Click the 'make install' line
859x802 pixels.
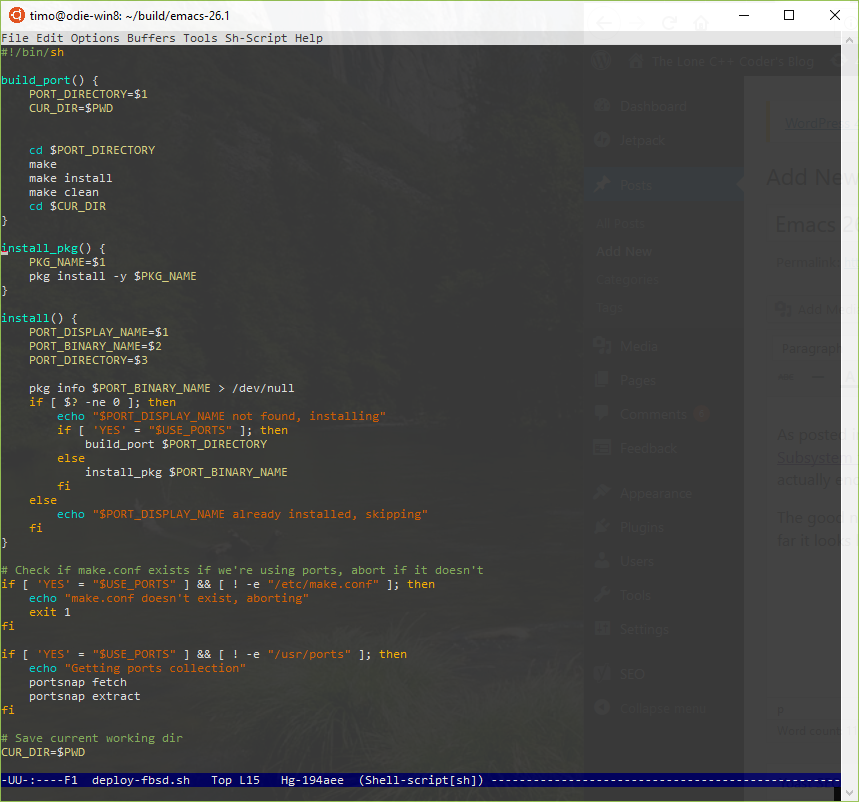click(71, 178)
